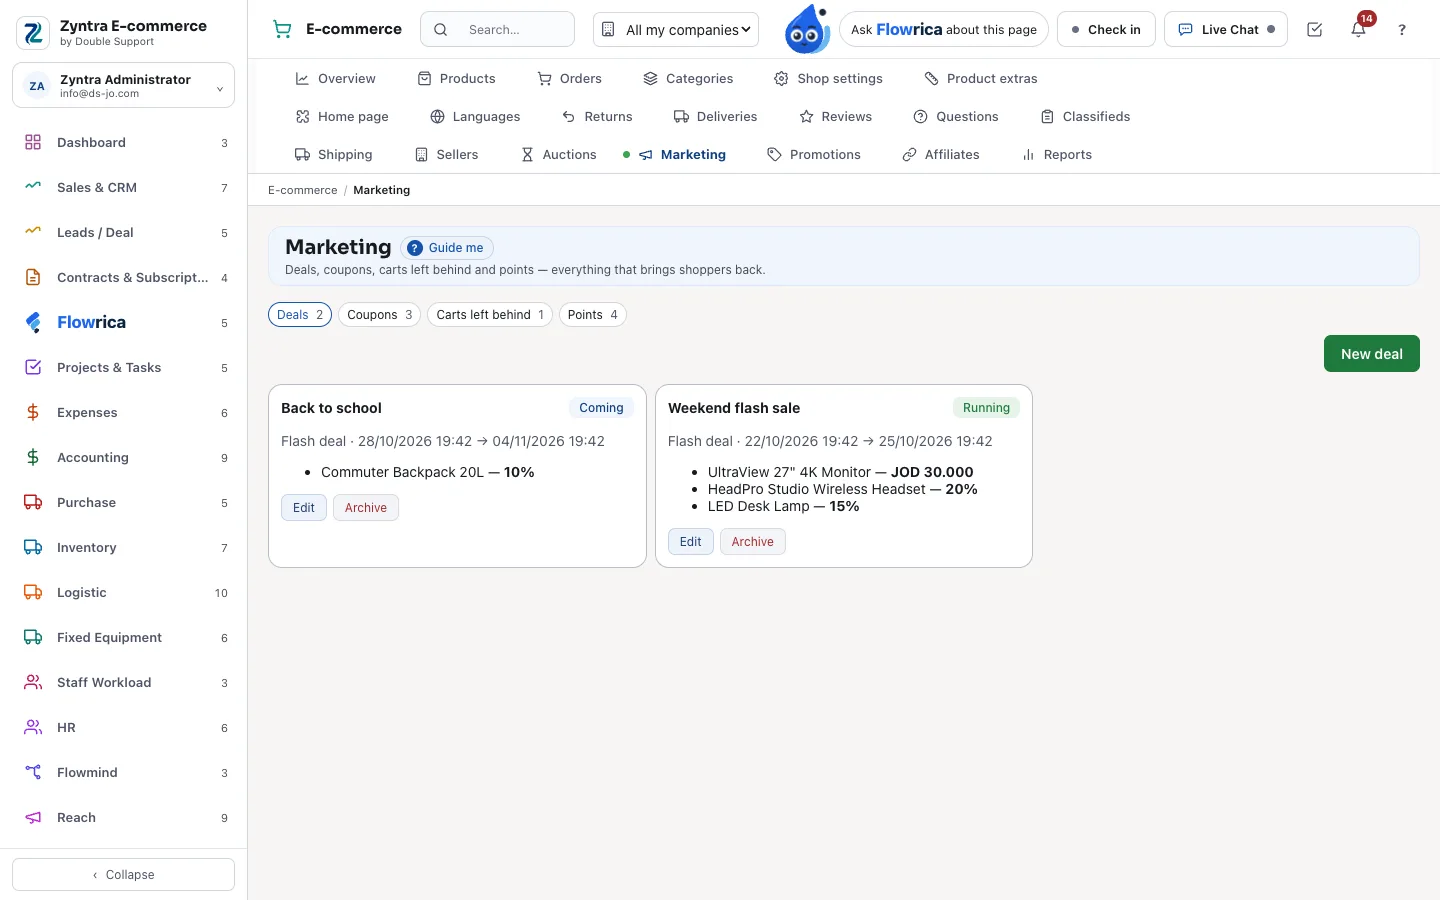Go to the Promotions section
Image resolution: width=1440 pixels, height=900 pixels.
coord(813,154)
